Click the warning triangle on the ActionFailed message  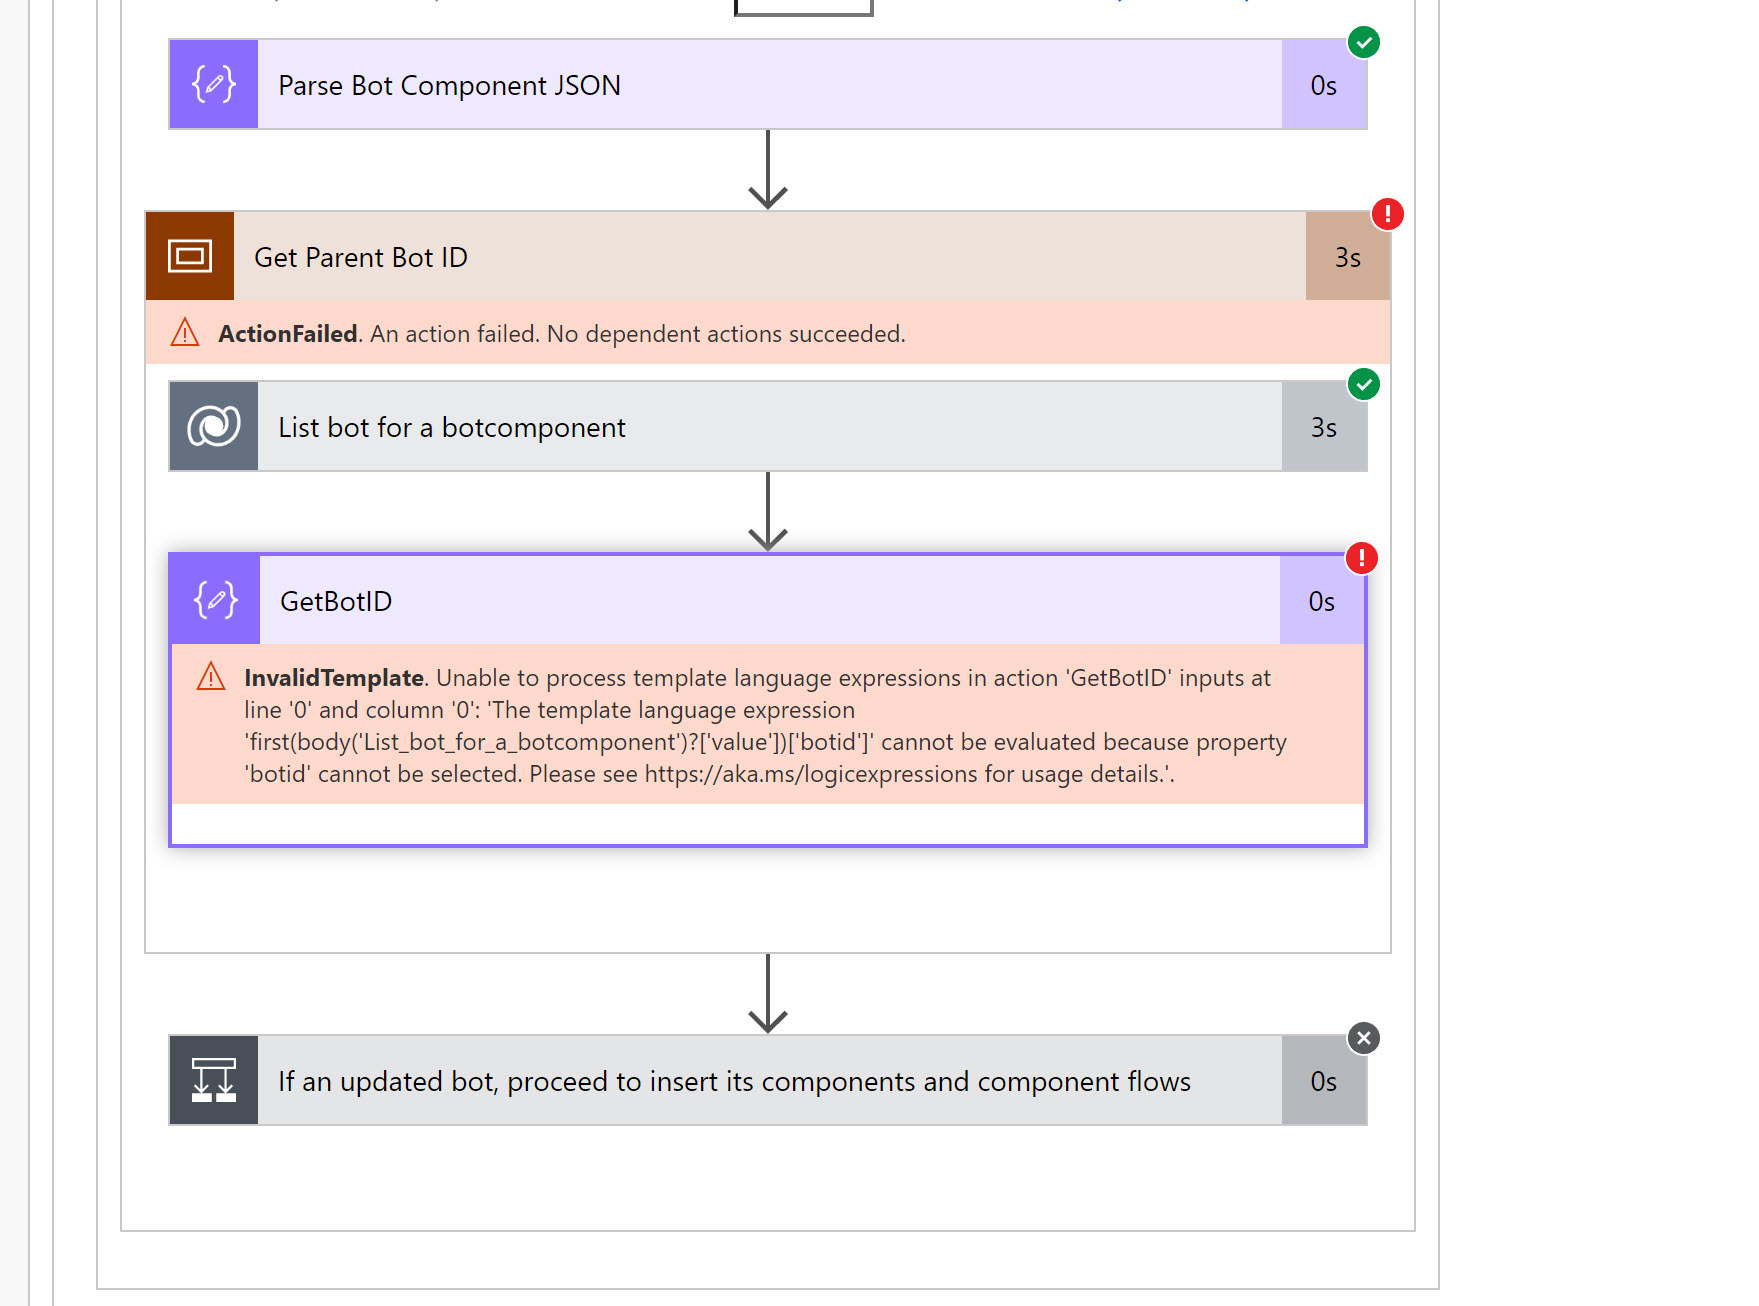(x=186, y=334)
